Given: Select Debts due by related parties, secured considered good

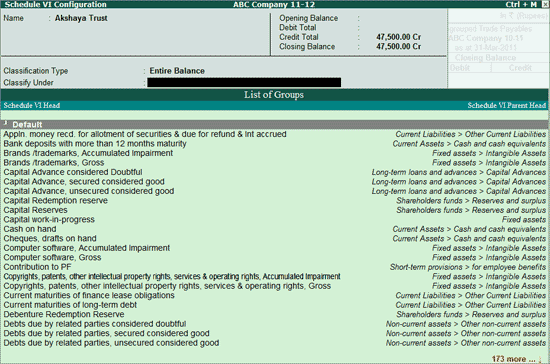Looking at the screenshot, I should (x=106, y=333).
